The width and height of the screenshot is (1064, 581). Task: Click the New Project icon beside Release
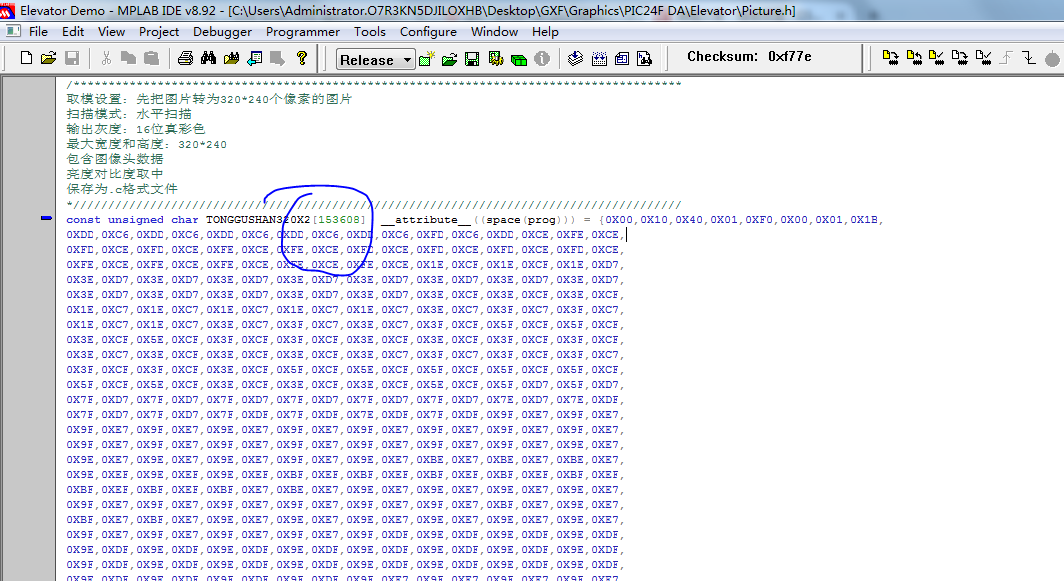(427, 59)
